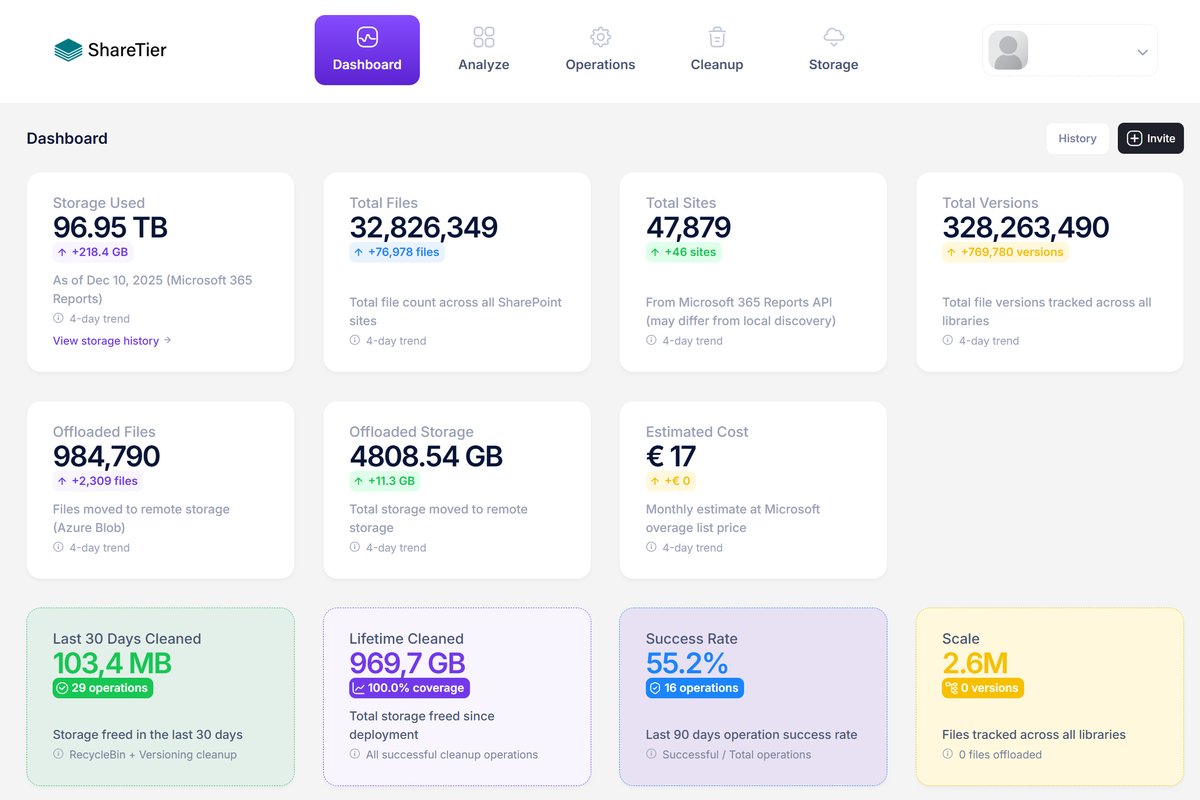This screenshot has height=800, width=1200.
Task: Click branch icon in 0 versions badge
Action: 952,688
